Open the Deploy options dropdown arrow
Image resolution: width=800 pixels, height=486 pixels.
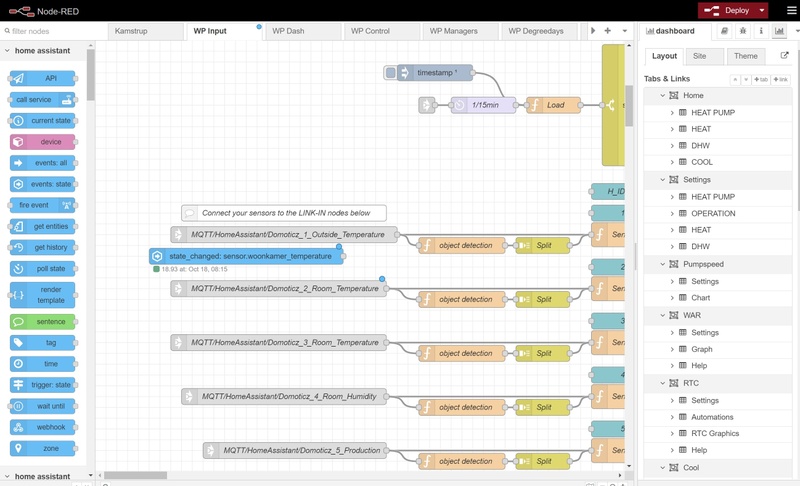click(x=762, y=10)
